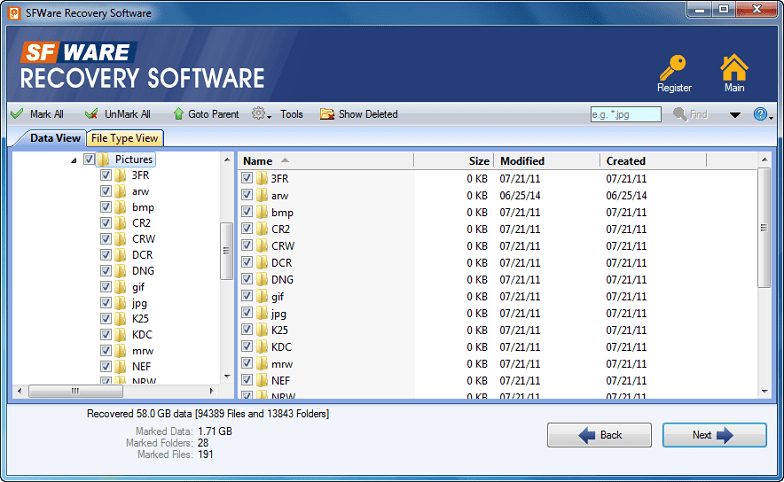This screenshot has height=482, width=784.
Task: Select the gif folder in the tree
Action: tap(138, 287)
